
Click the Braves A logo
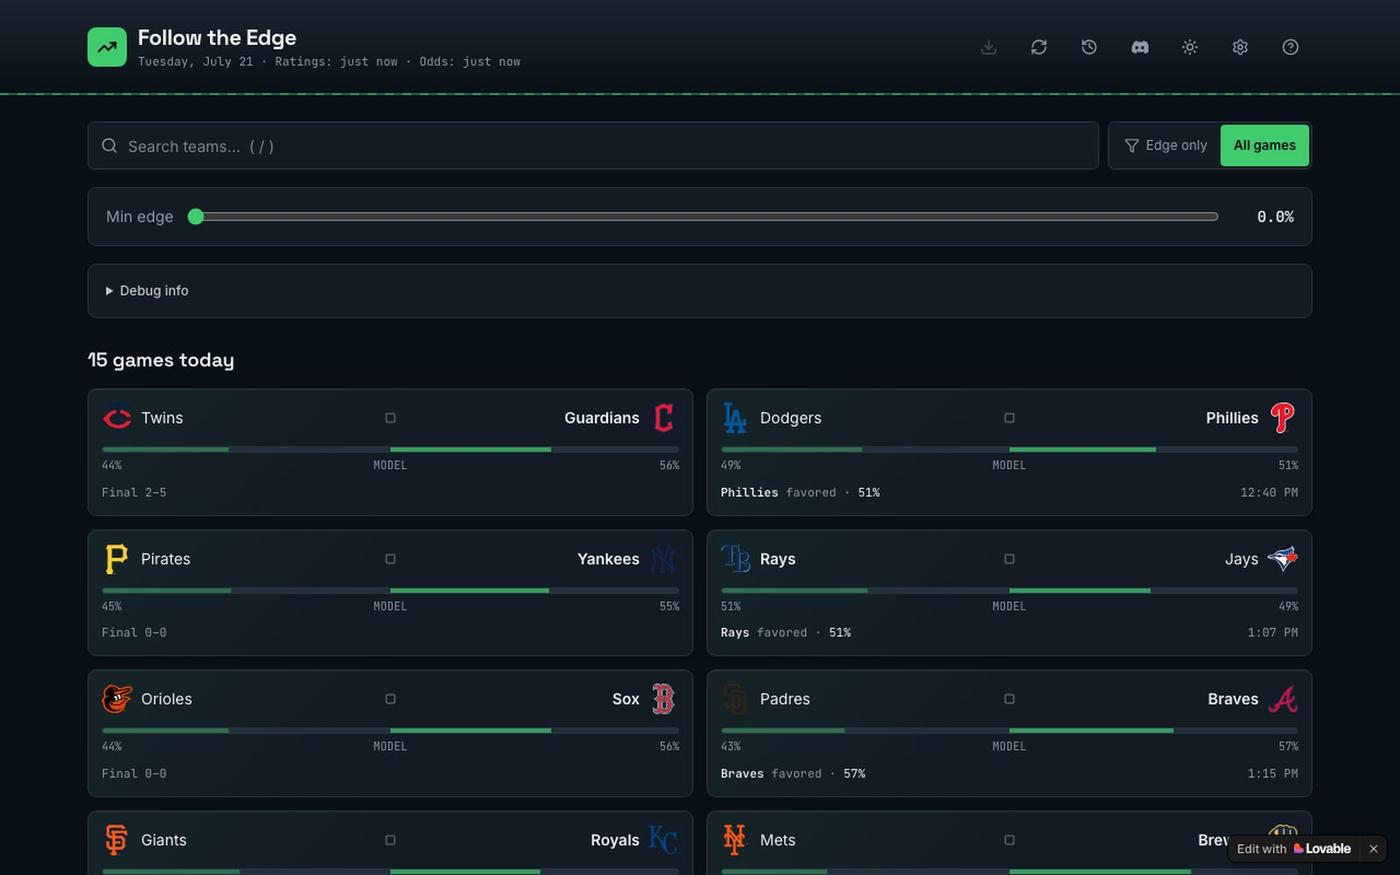point(1282,699)
